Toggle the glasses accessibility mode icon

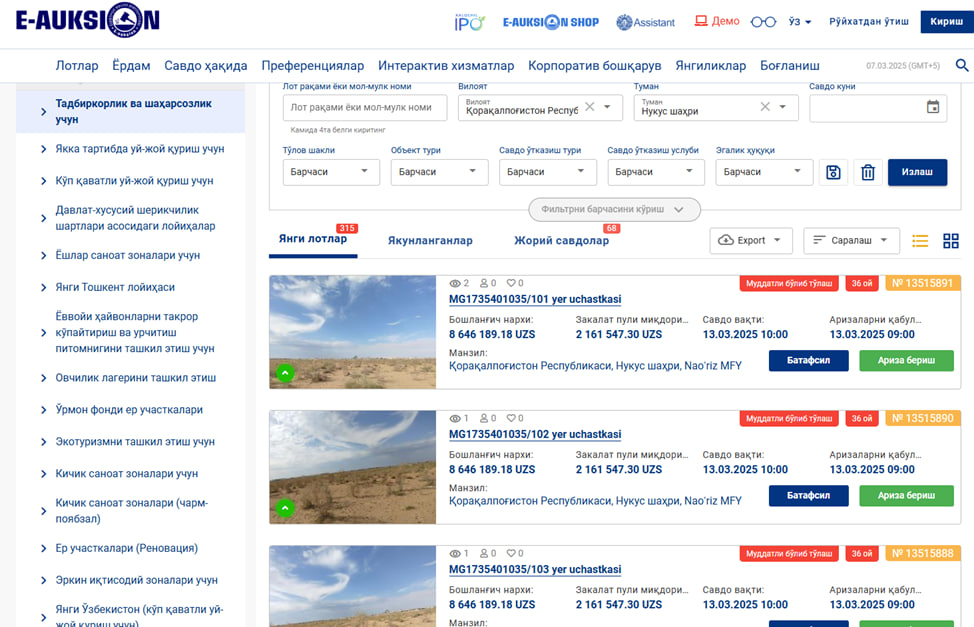[763, 22]
